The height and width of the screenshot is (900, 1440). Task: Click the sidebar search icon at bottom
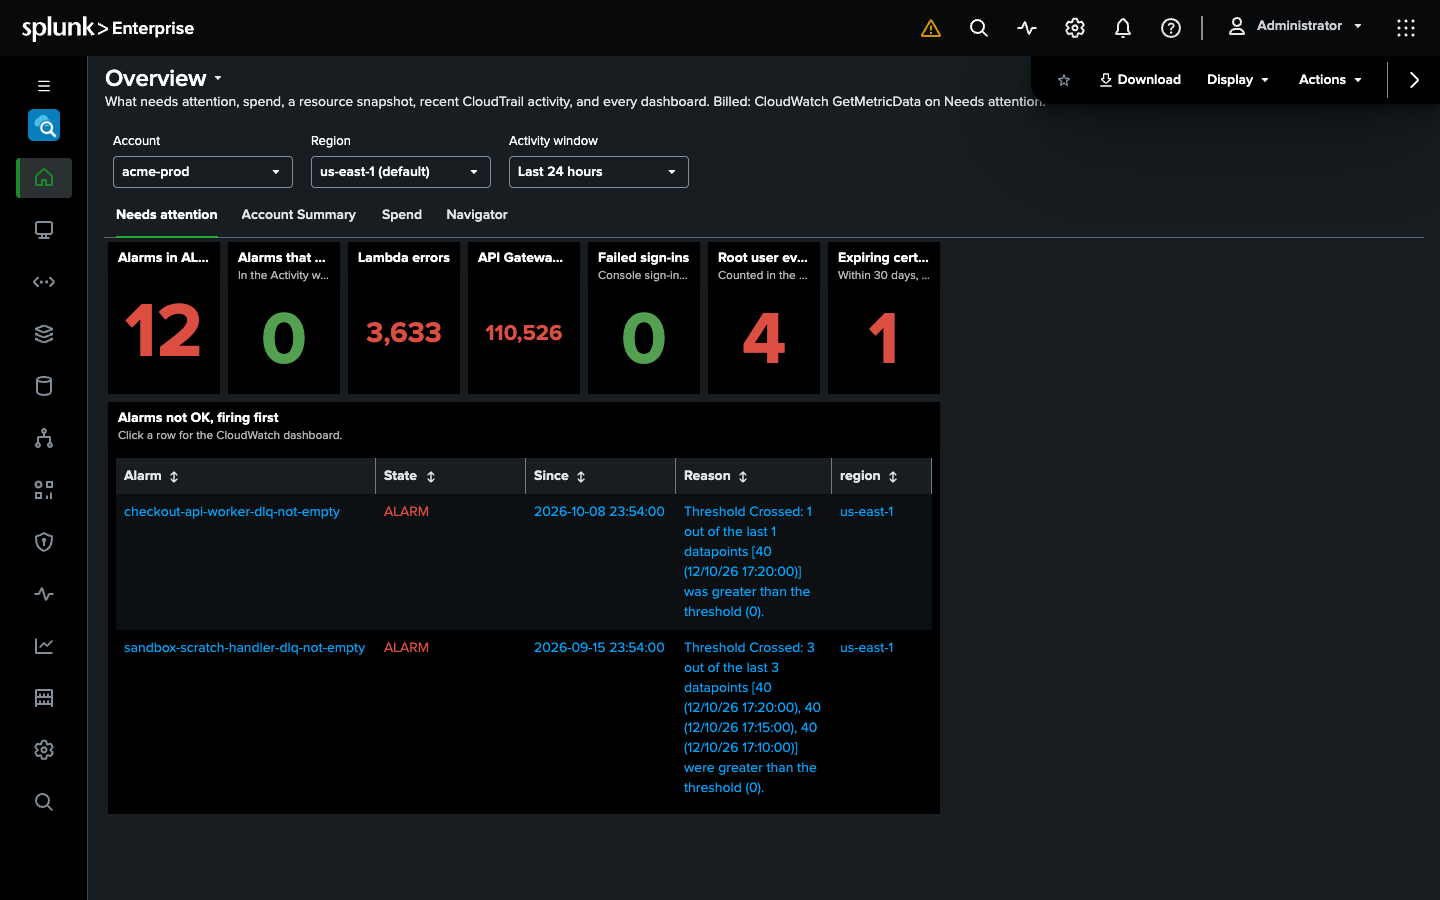(44, 802)
